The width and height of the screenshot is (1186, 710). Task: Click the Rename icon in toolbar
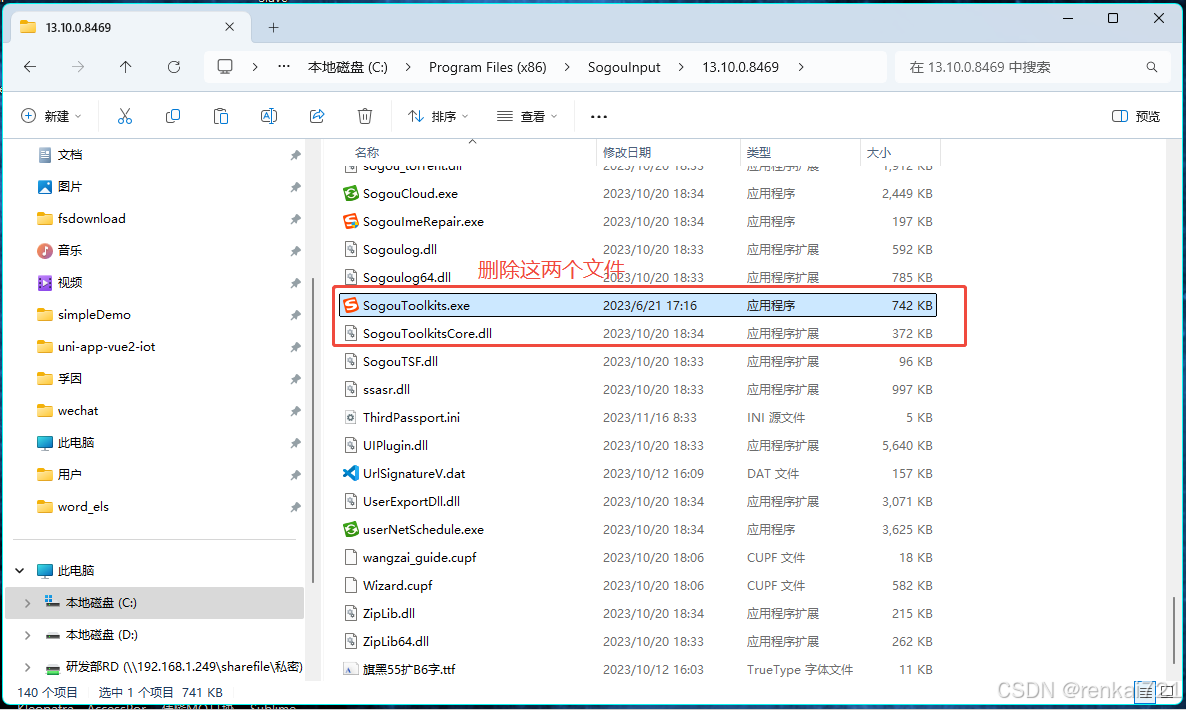coord(269,116)
